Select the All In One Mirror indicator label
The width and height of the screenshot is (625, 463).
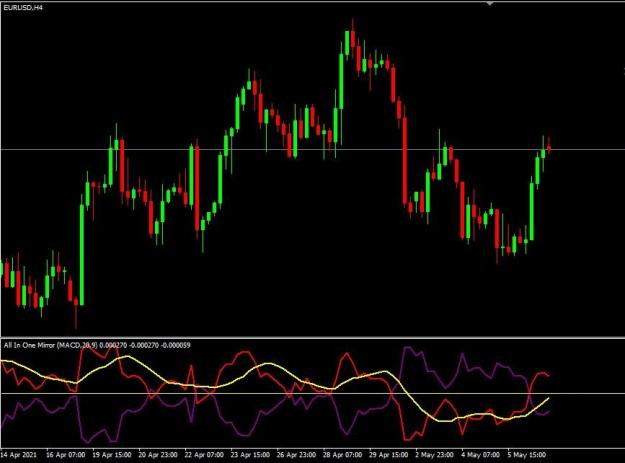tap(97, 345)
